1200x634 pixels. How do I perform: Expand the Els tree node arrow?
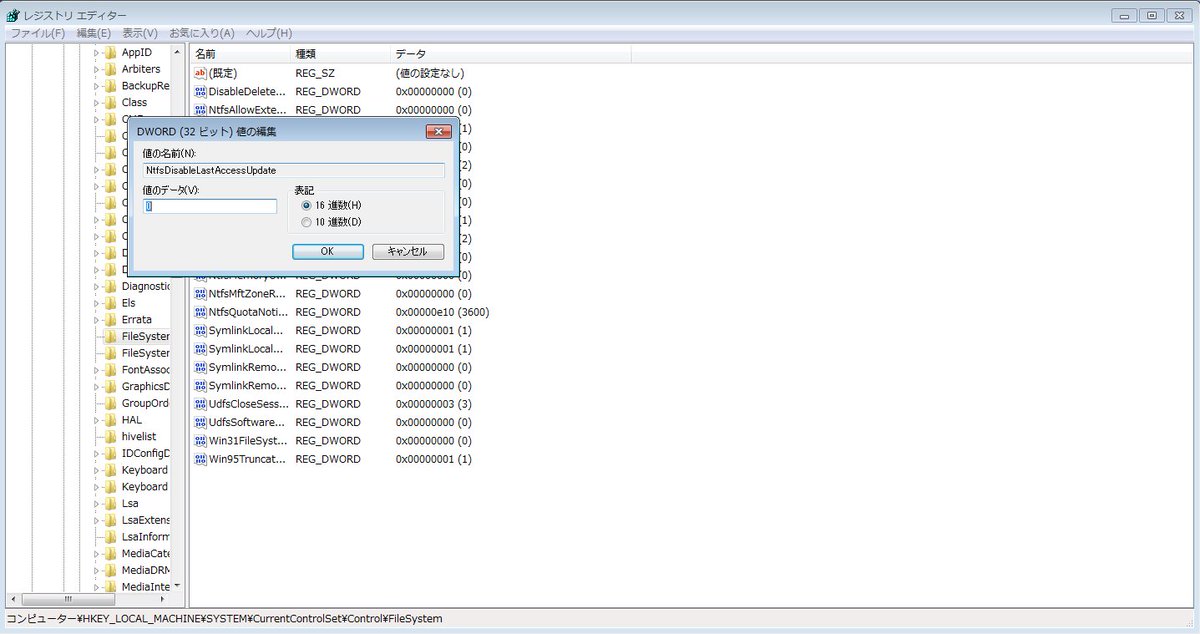pos(97,303)
